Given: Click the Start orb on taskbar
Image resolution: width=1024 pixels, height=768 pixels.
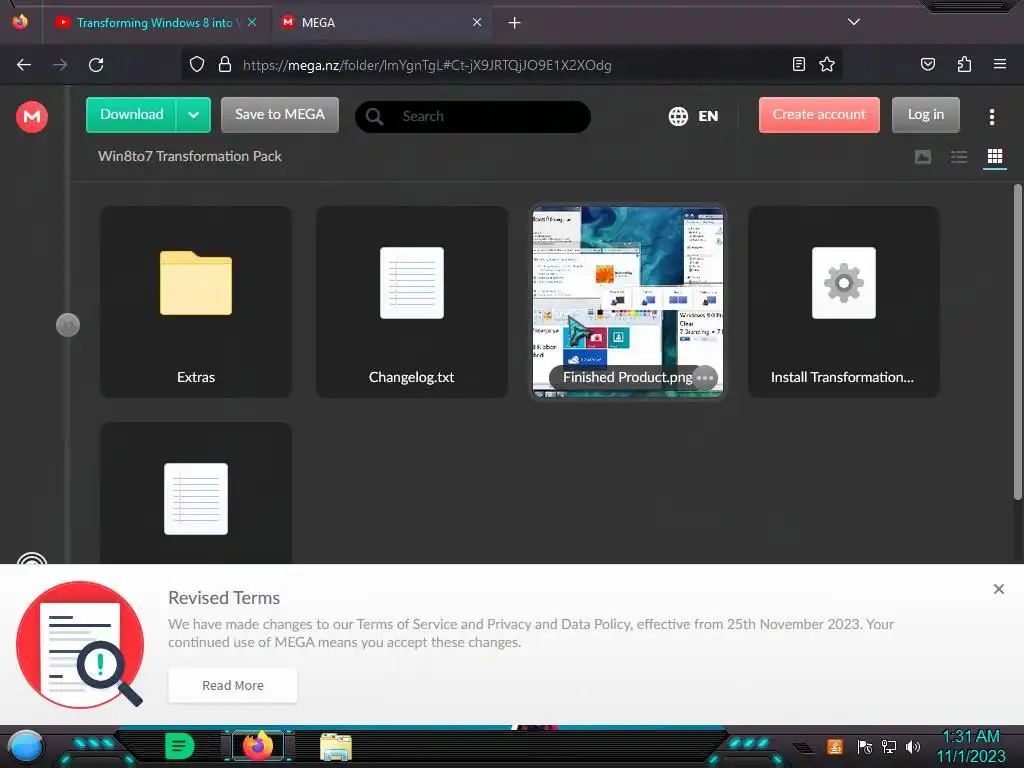Looking at the screenshot, I should point(26,746).
